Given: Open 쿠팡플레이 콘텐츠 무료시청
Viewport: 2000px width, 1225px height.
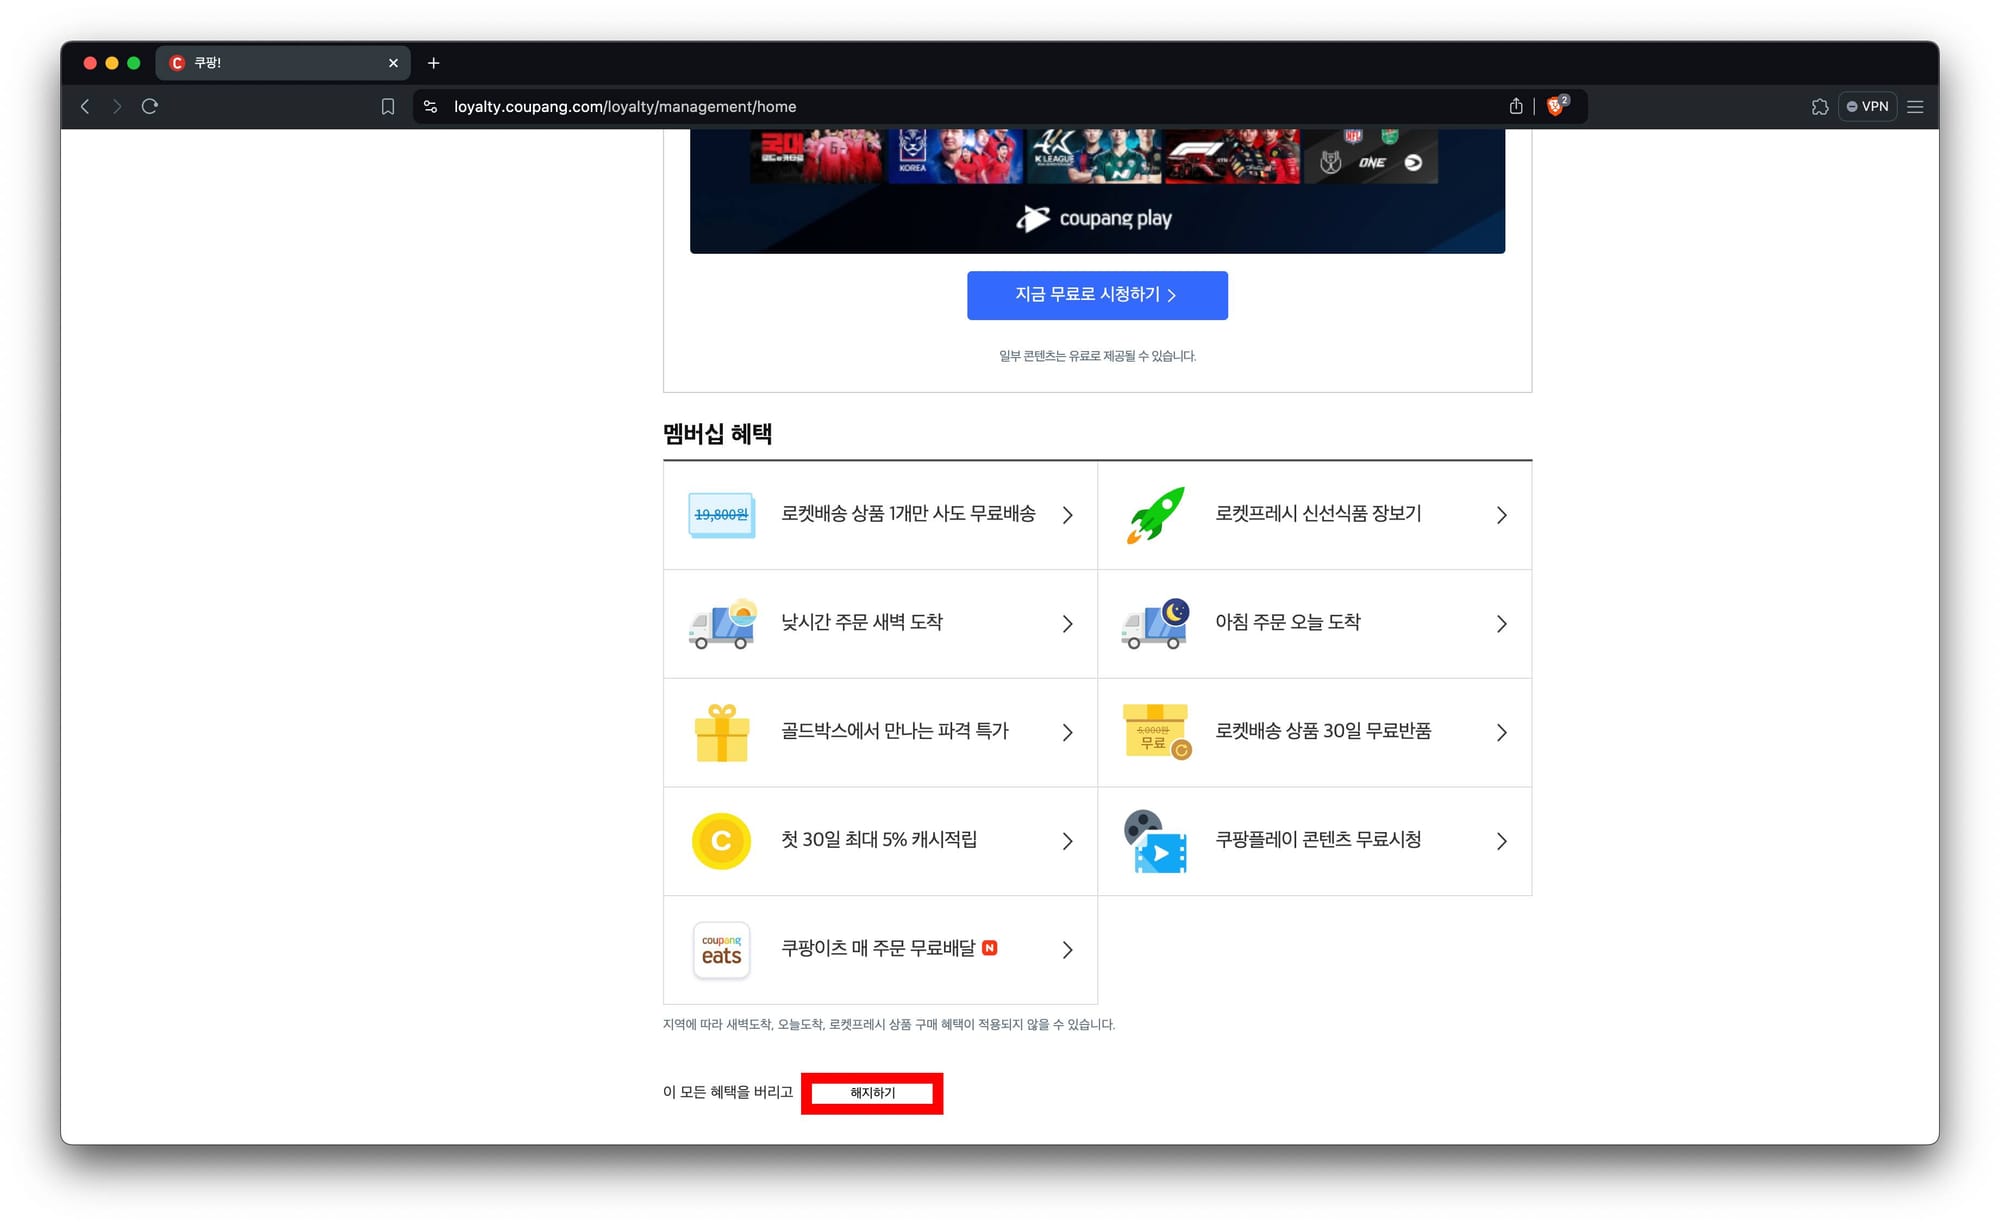Looking at the screenshot, I should pos(1315,841).
